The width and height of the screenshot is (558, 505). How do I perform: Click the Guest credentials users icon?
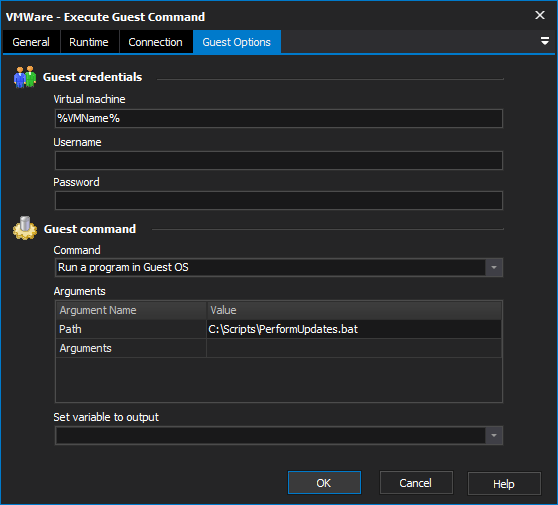pyautogui.click(x=25, y=77)
